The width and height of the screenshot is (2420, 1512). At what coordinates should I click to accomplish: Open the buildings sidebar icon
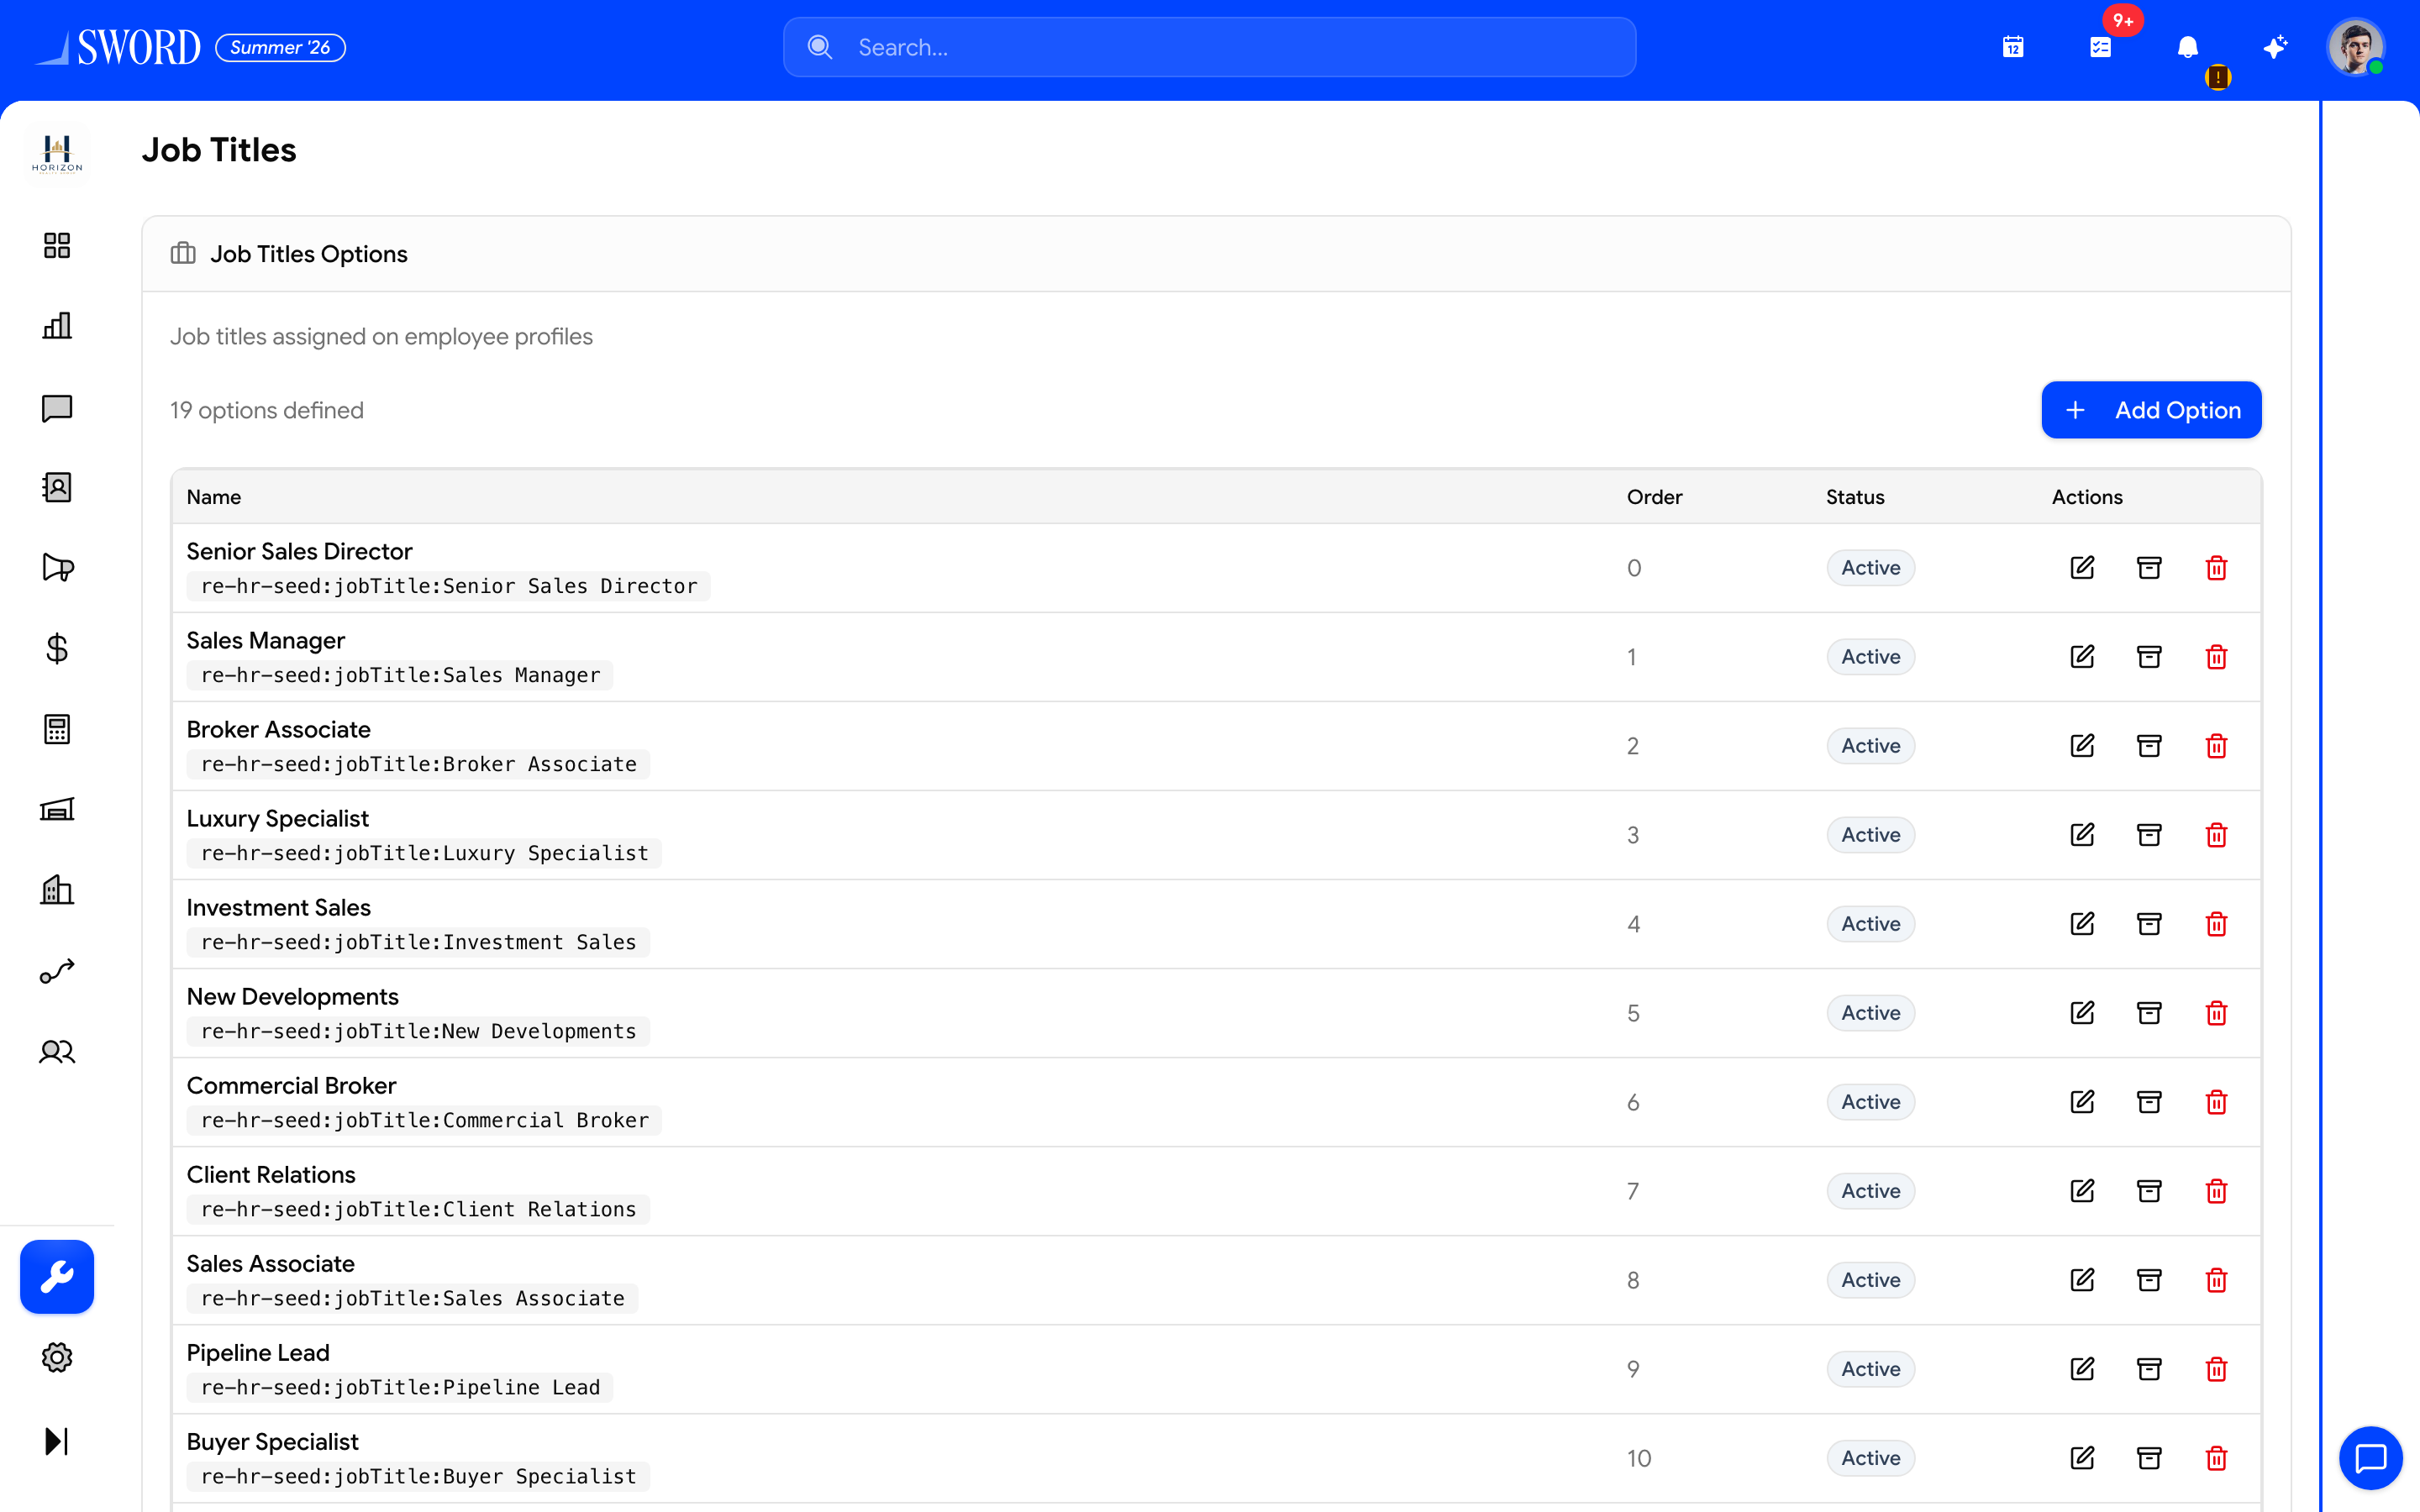coord(57,890)
